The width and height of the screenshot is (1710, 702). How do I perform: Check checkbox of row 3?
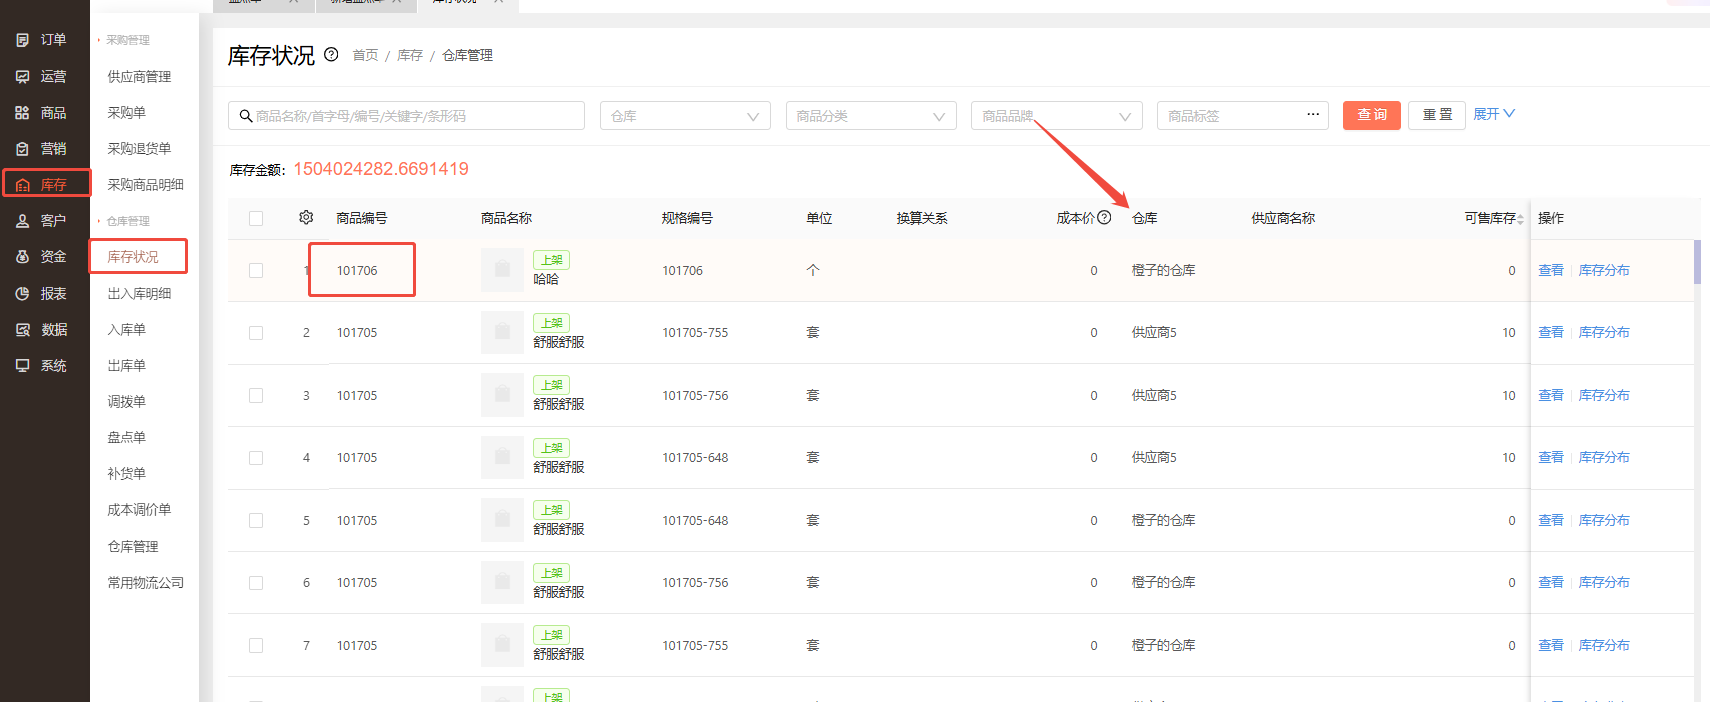[256, 395]
